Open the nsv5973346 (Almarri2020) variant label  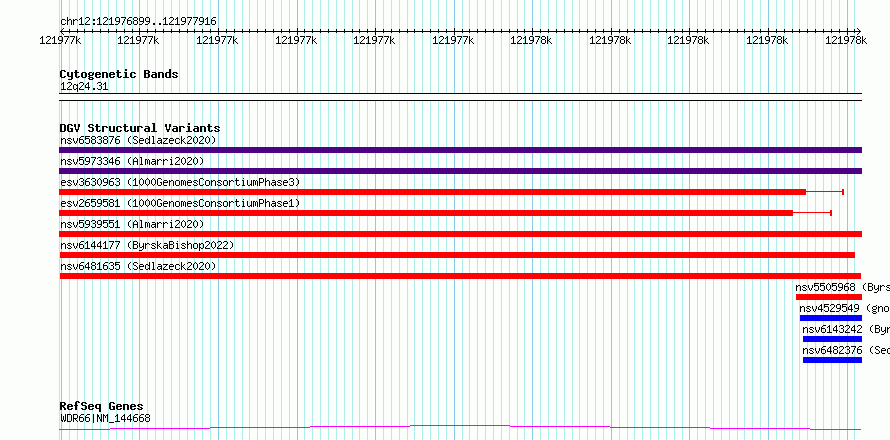(x=132, y=161)
